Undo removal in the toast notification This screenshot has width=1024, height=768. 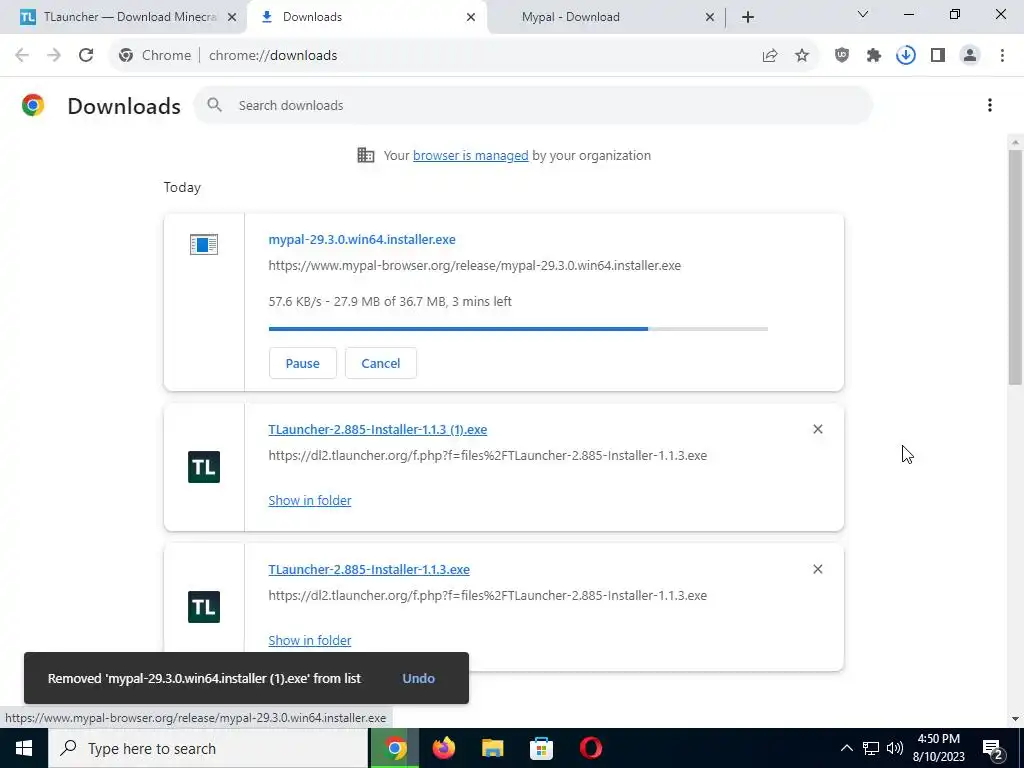(x=419, y=679)
